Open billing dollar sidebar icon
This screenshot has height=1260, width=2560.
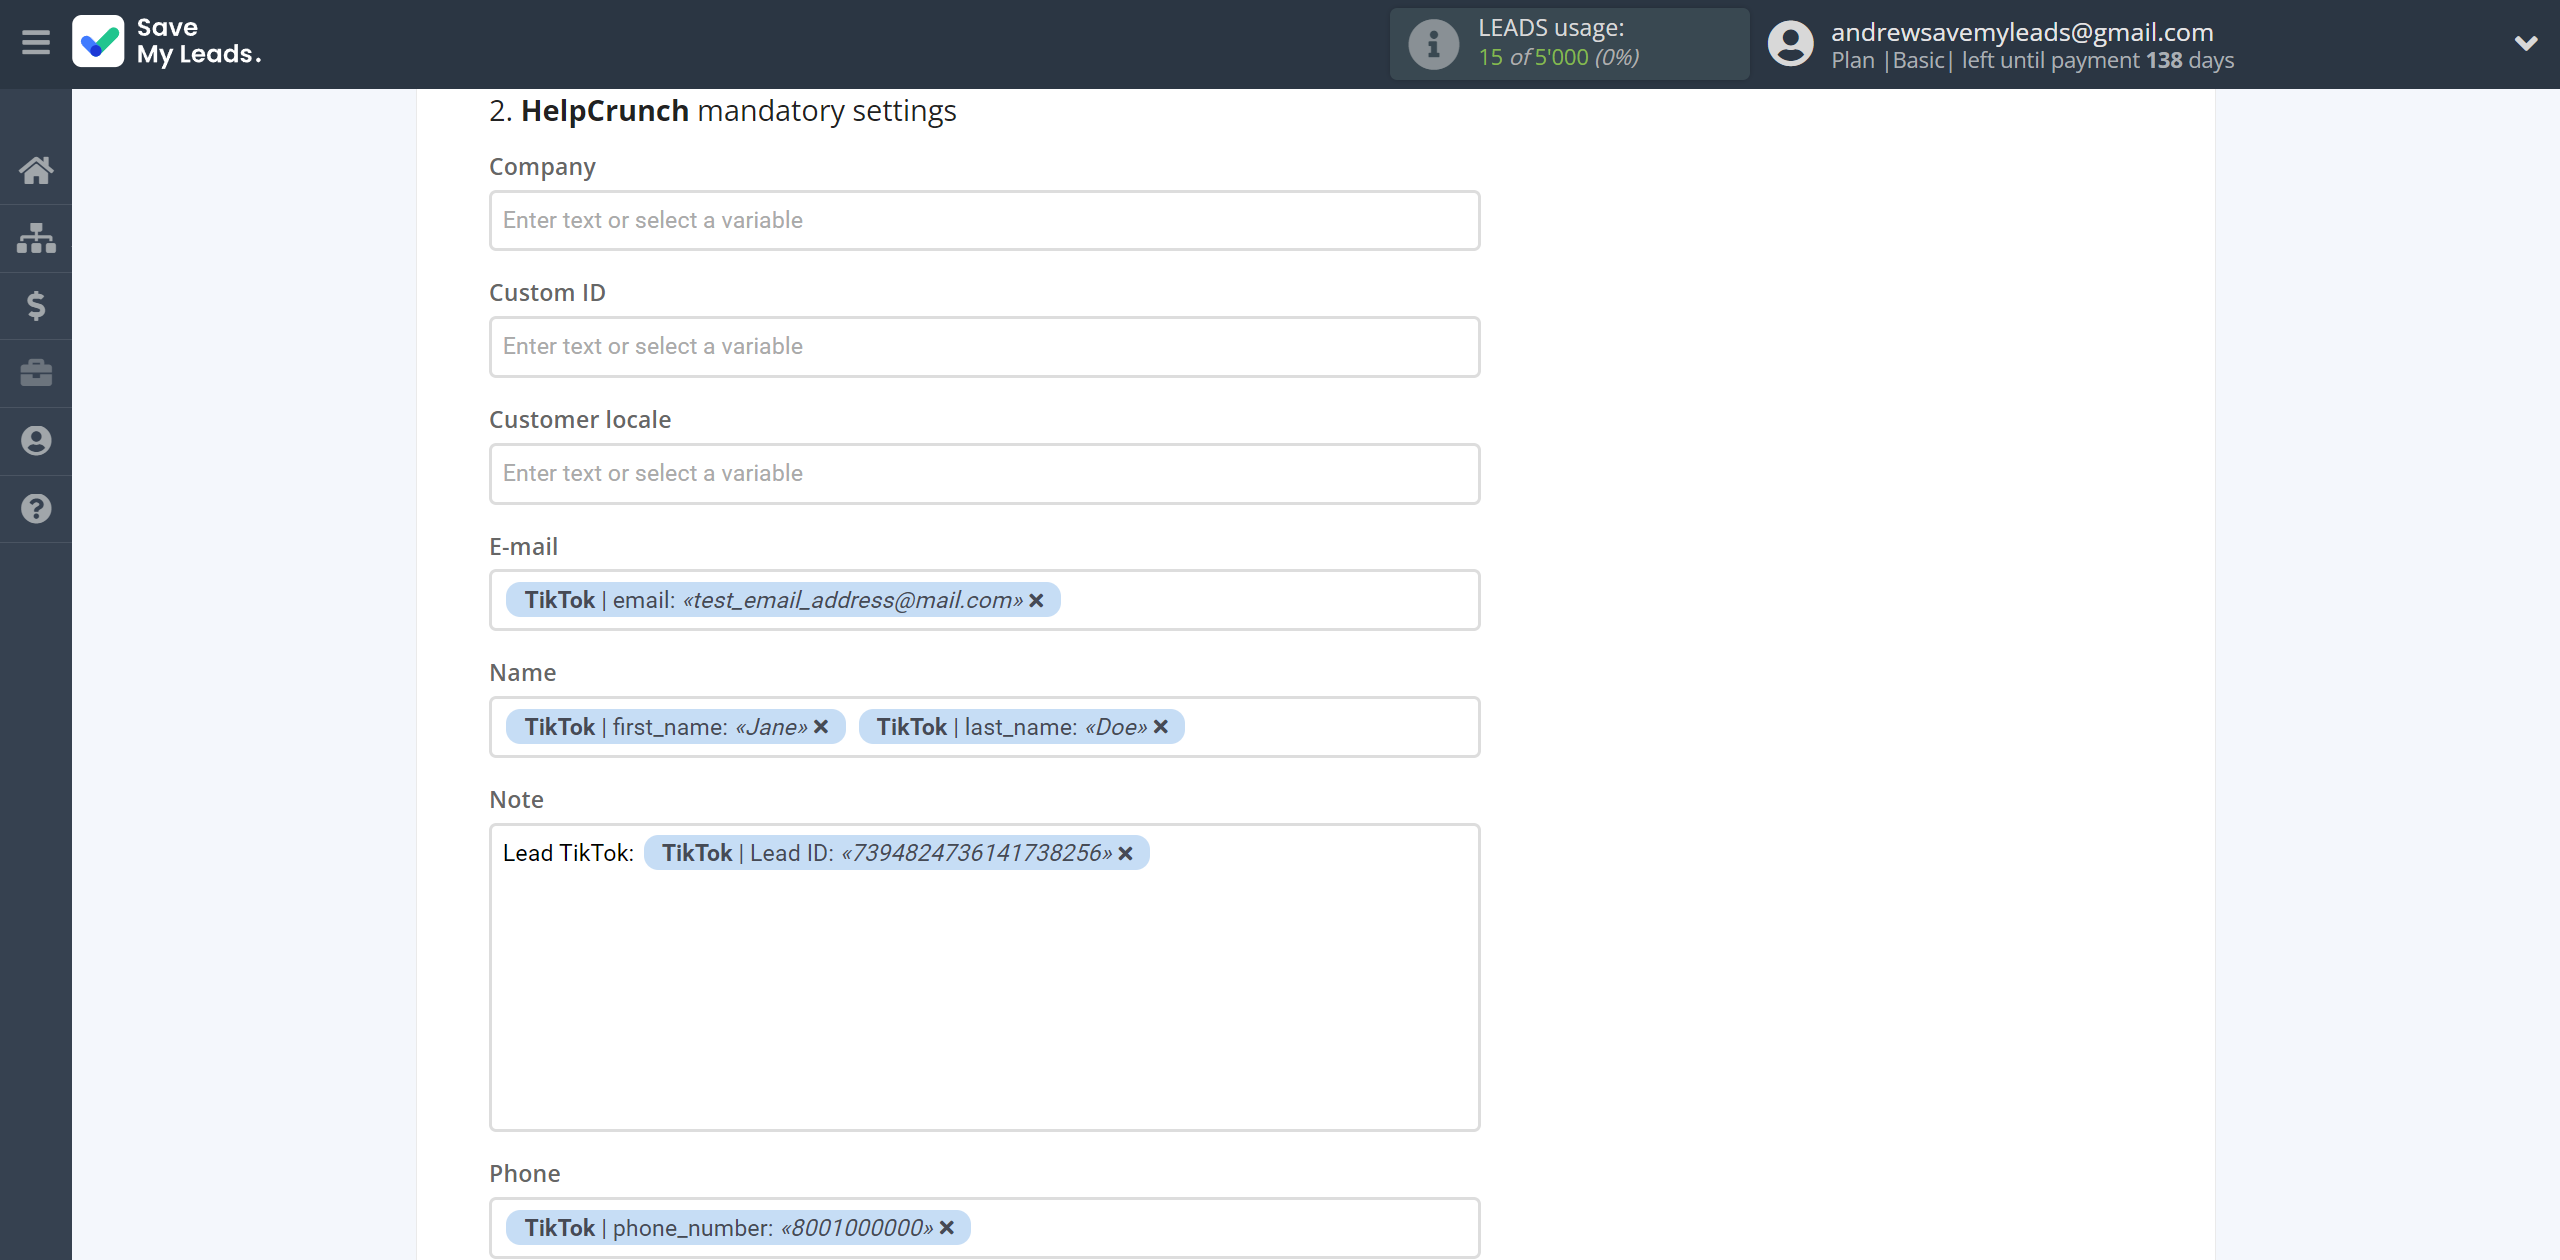pyautogui.click(x=36, y=306)
